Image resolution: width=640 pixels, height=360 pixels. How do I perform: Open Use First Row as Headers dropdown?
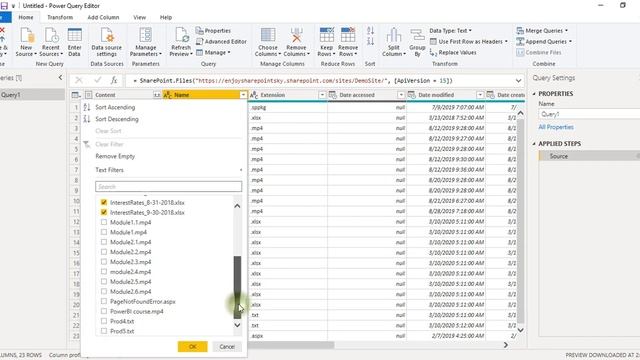[x=469, y=42]
